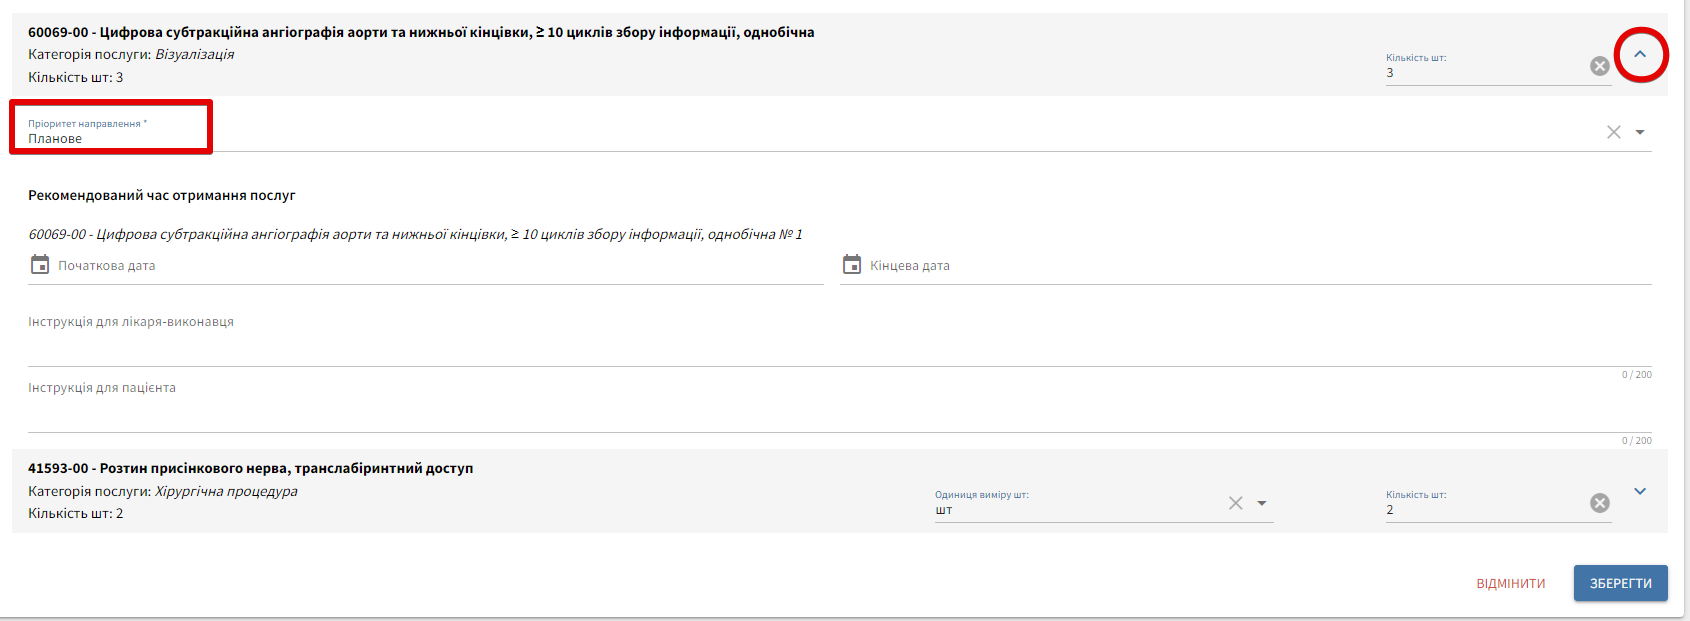This screenshot has width=1690, height=621.
Task: Click the Початкова дата input field
Action: (430, 266)
